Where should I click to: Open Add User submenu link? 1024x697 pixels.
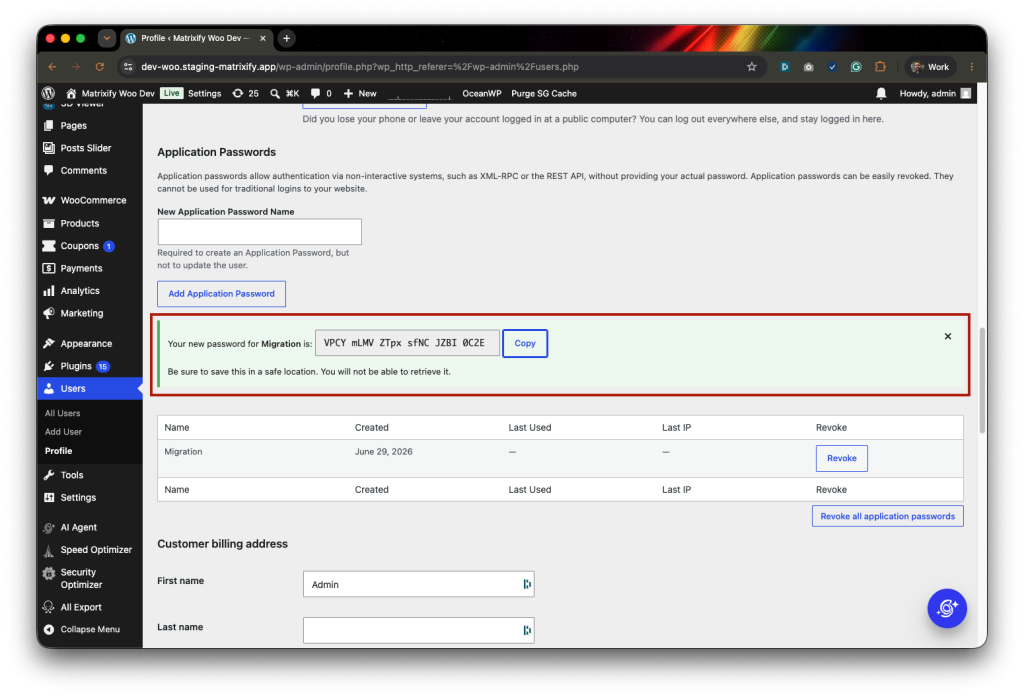63,432
